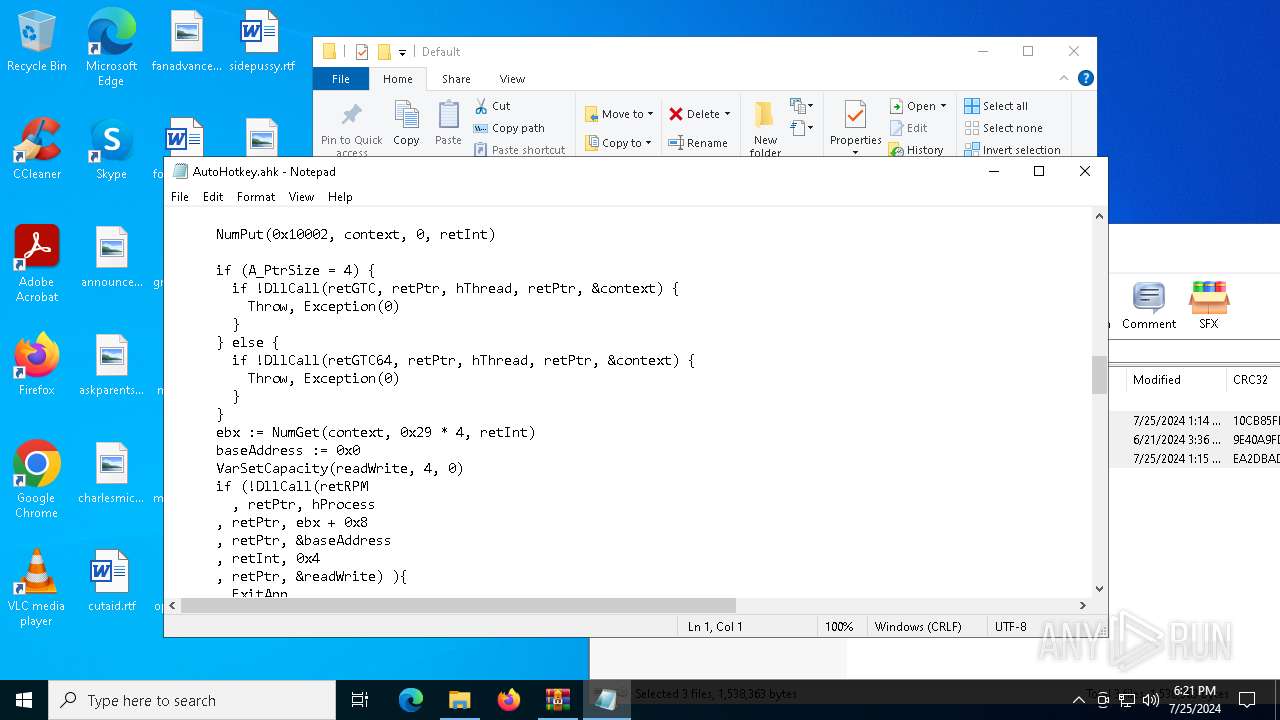This screenshot has width=1280, height=720.
Task: Open notification center on taskbar
Action: coord(1247,700)
